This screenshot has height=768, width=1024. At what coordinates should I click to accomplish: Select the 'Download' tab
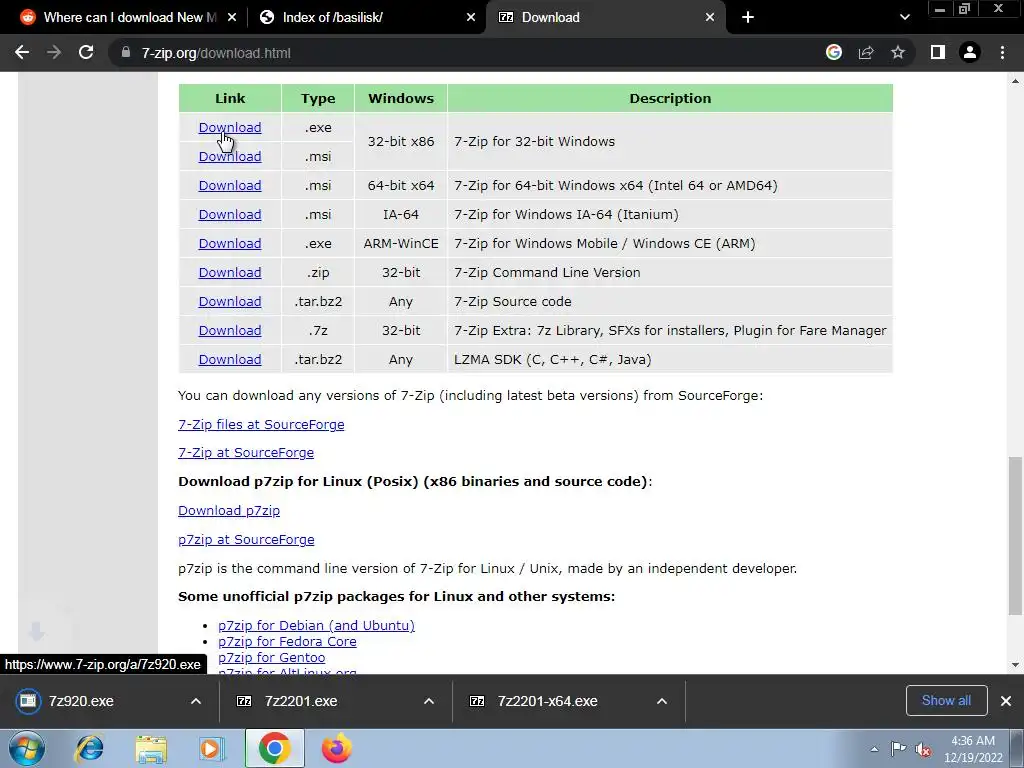(605, 18)
